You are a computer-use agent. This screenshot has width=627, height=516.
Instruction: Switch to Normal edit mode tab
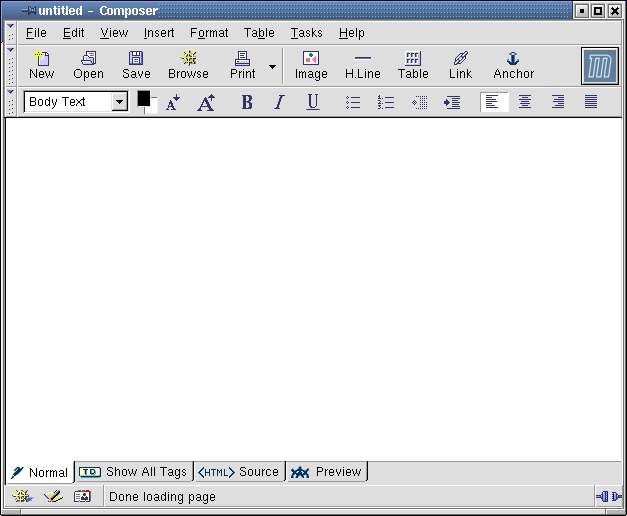[x=40, y=472]
